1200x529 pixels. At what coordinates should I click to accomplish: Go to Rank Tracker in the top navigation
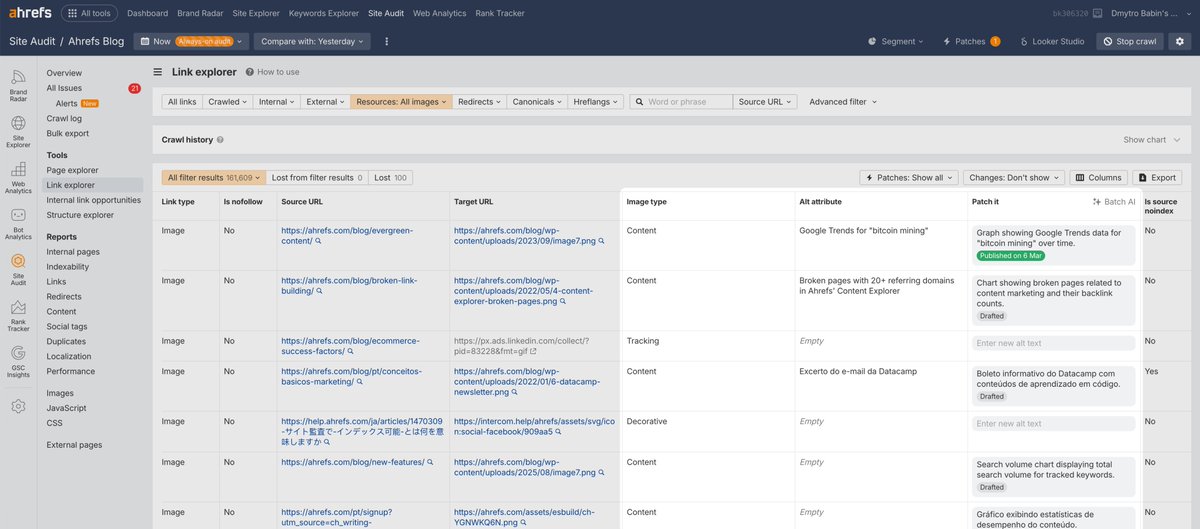[501, 13]
